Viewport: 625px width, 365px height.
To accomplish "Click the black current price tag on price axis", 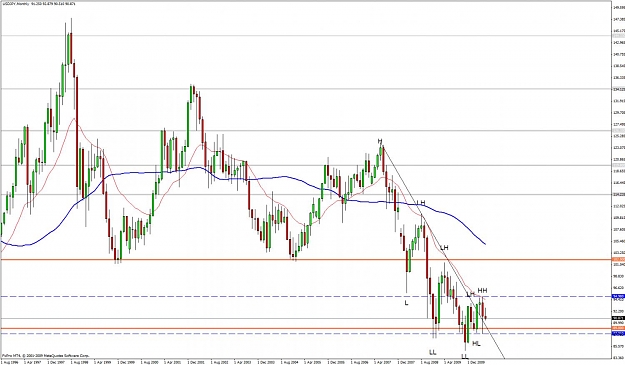I will point(618,318).
